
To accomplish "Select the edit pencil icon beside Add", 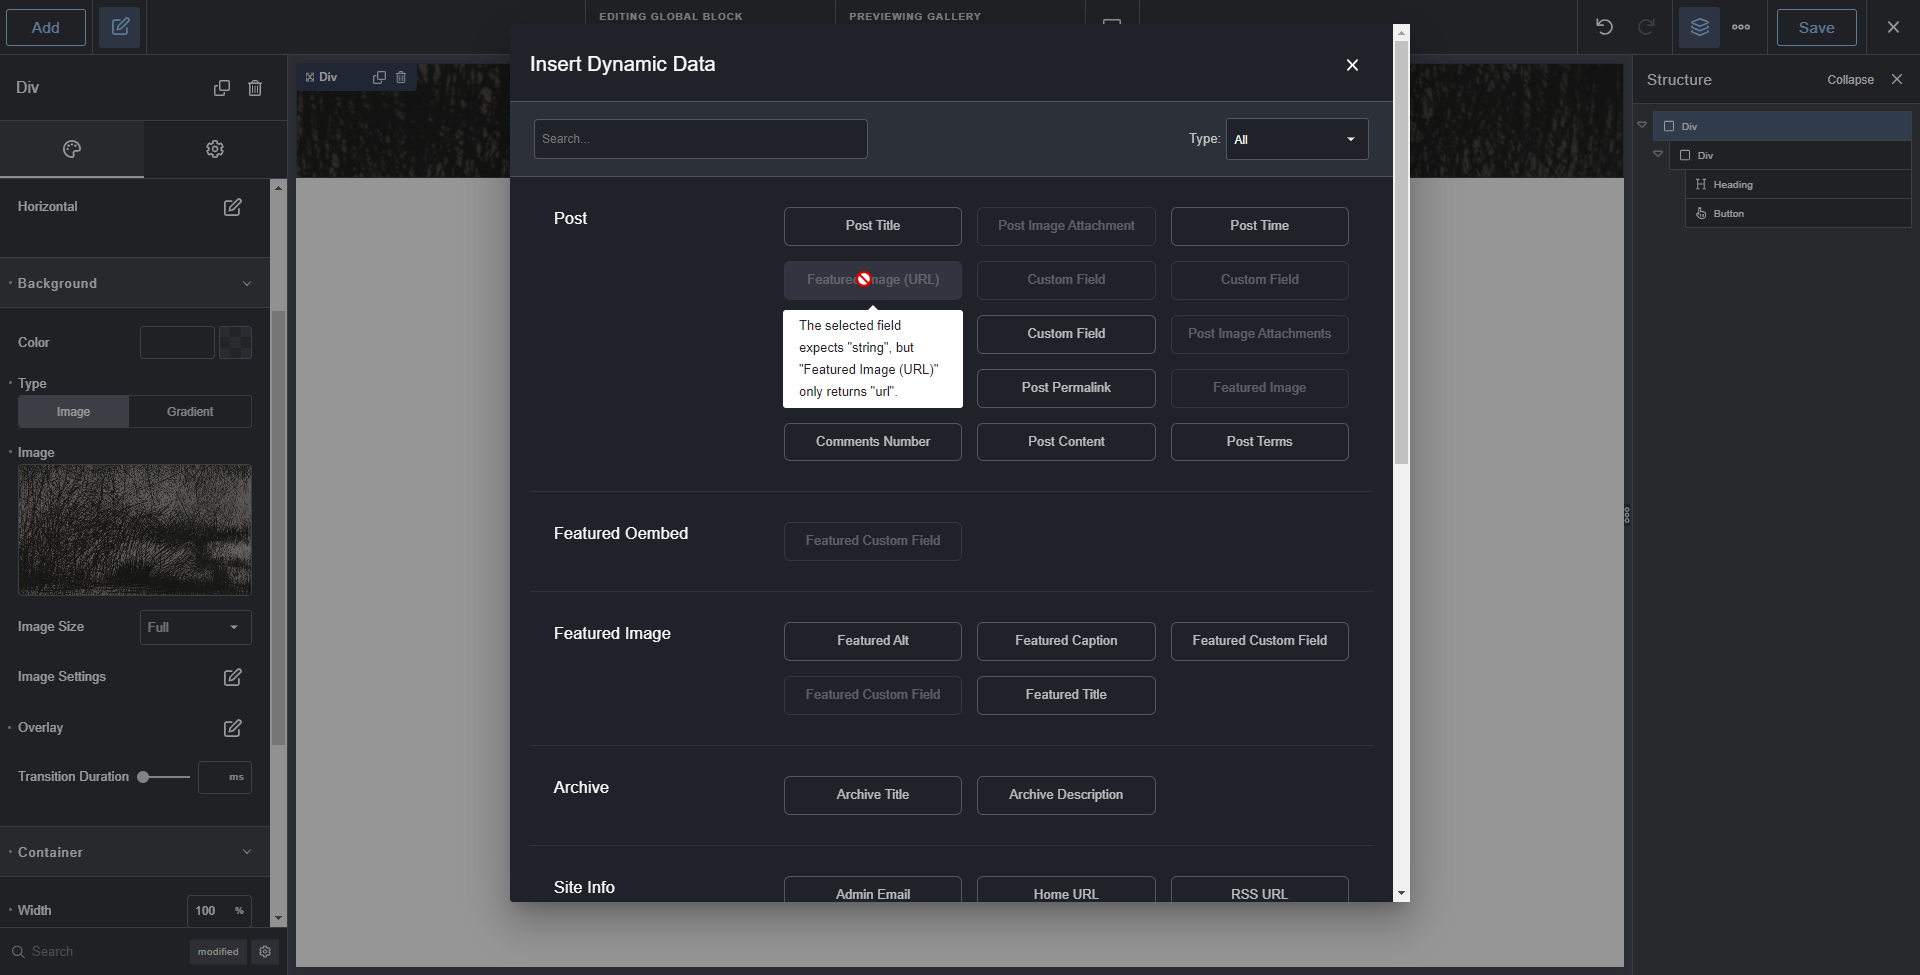I will point(120,27).
